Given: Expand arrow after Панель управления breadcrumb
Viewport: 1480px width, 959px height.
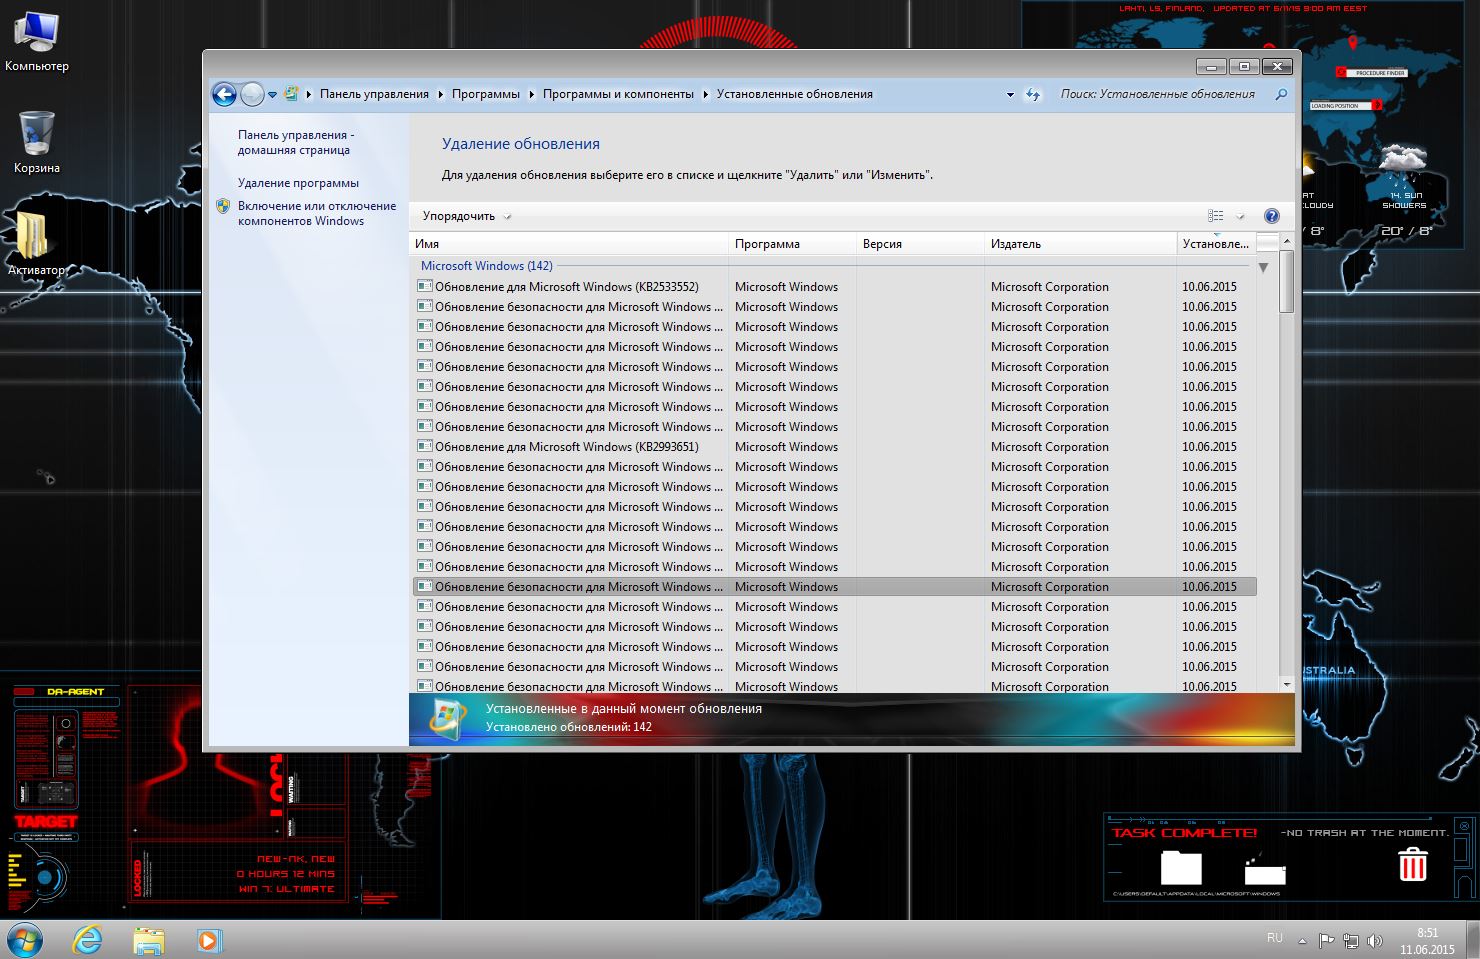Looking at the screenshot, I should pos(440,94).
